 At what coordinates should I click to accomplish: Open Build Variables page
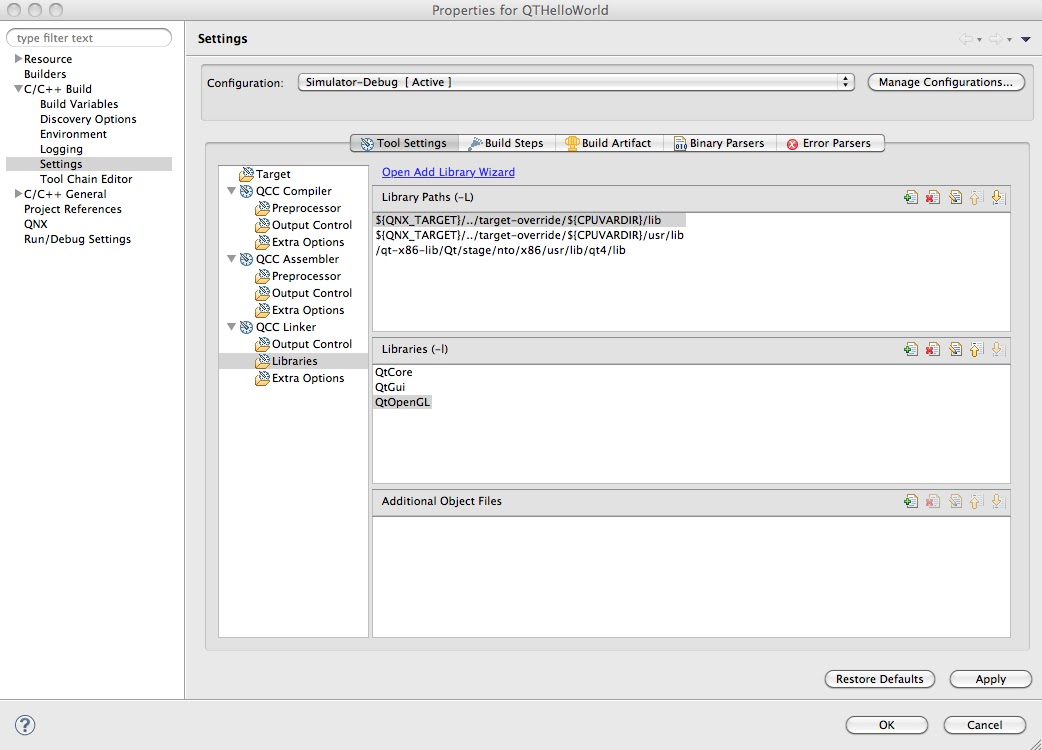pos(79,104)
